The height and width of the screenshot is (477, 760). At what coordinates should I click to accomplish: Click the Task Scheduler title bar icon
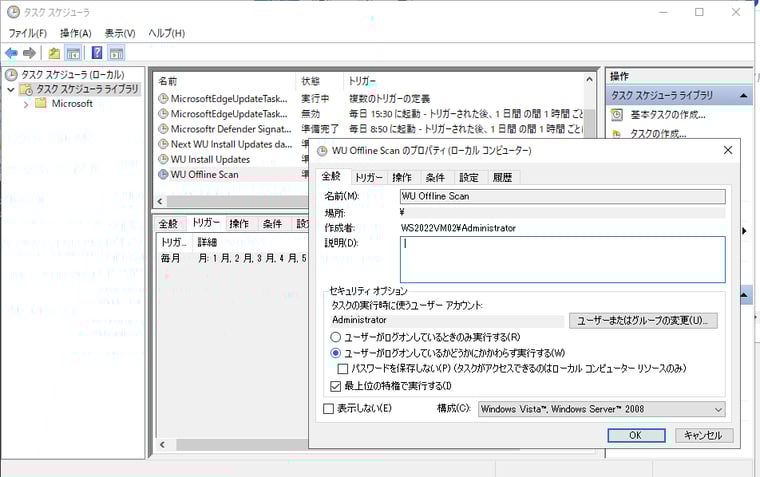pyautogui.click(x=13, y=12)
